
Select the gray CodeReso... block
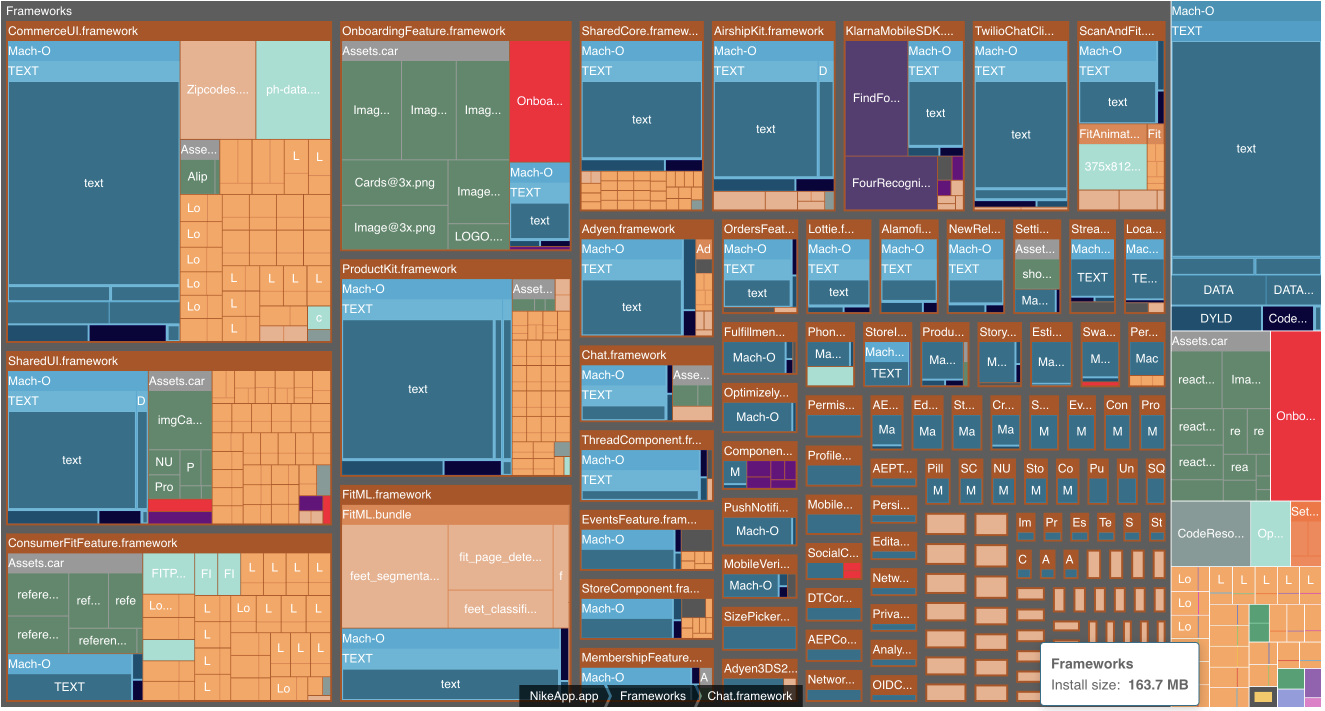(1210, 534)
